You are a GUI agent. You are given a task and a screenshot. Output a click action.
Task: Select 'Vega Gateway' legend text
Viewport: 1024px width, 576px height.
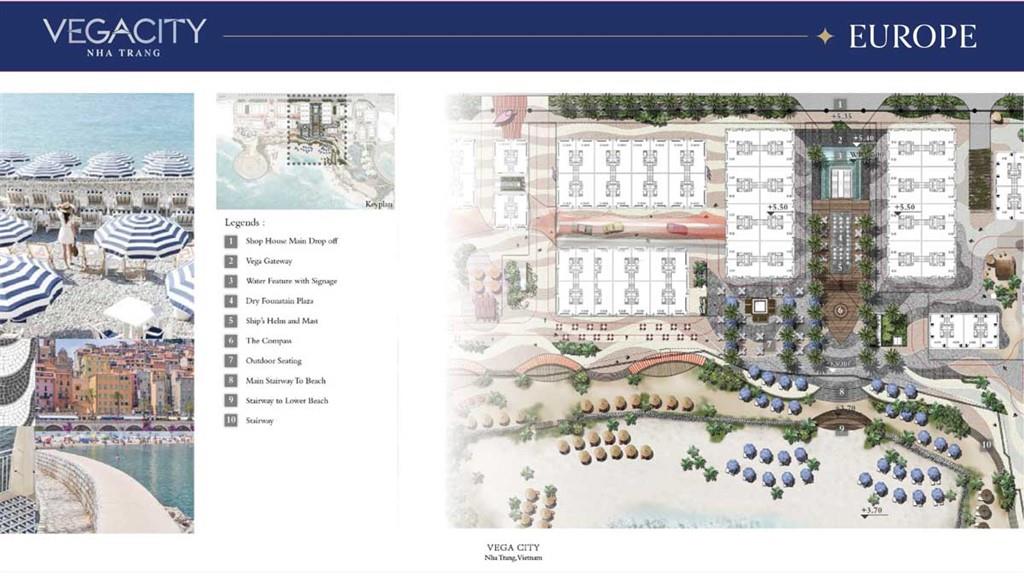coord(268,261)
